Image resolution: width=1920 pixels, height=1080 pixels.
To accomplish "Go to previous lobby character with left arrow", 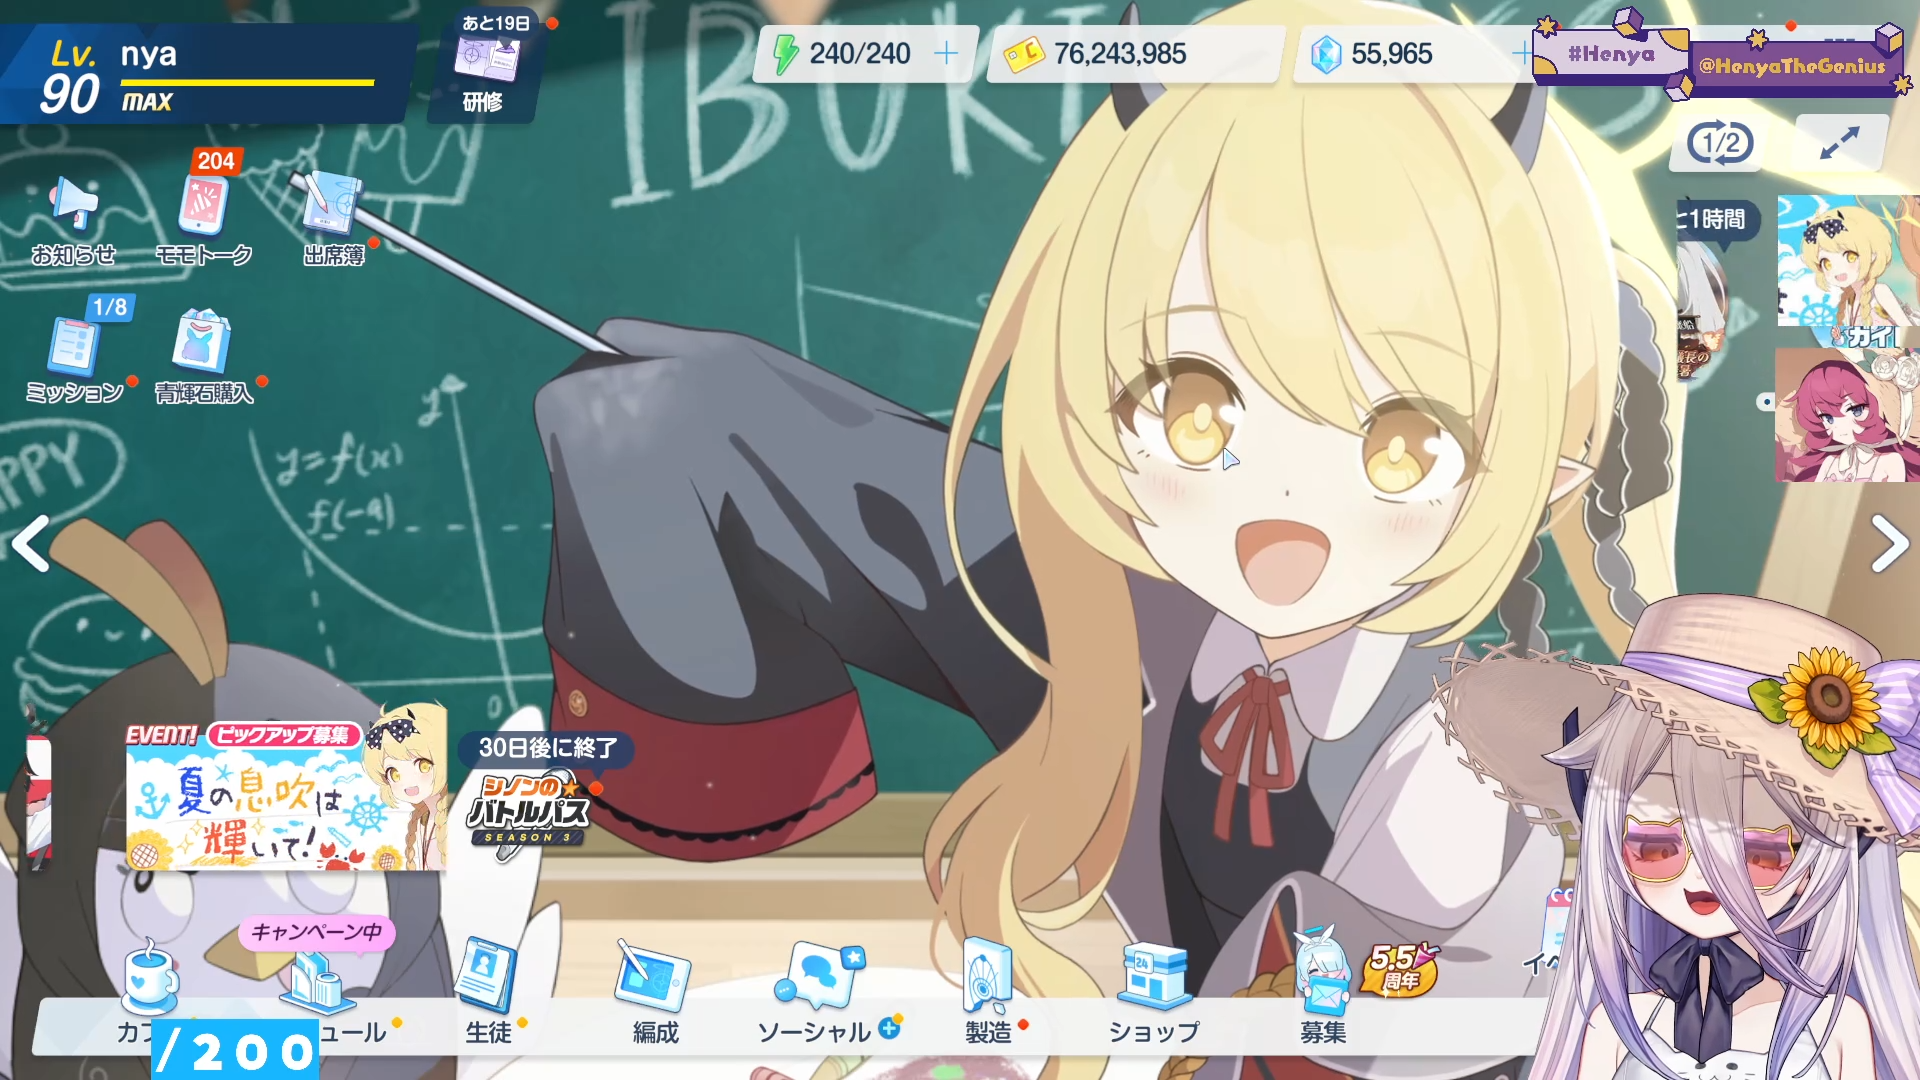I will point(32,544).
